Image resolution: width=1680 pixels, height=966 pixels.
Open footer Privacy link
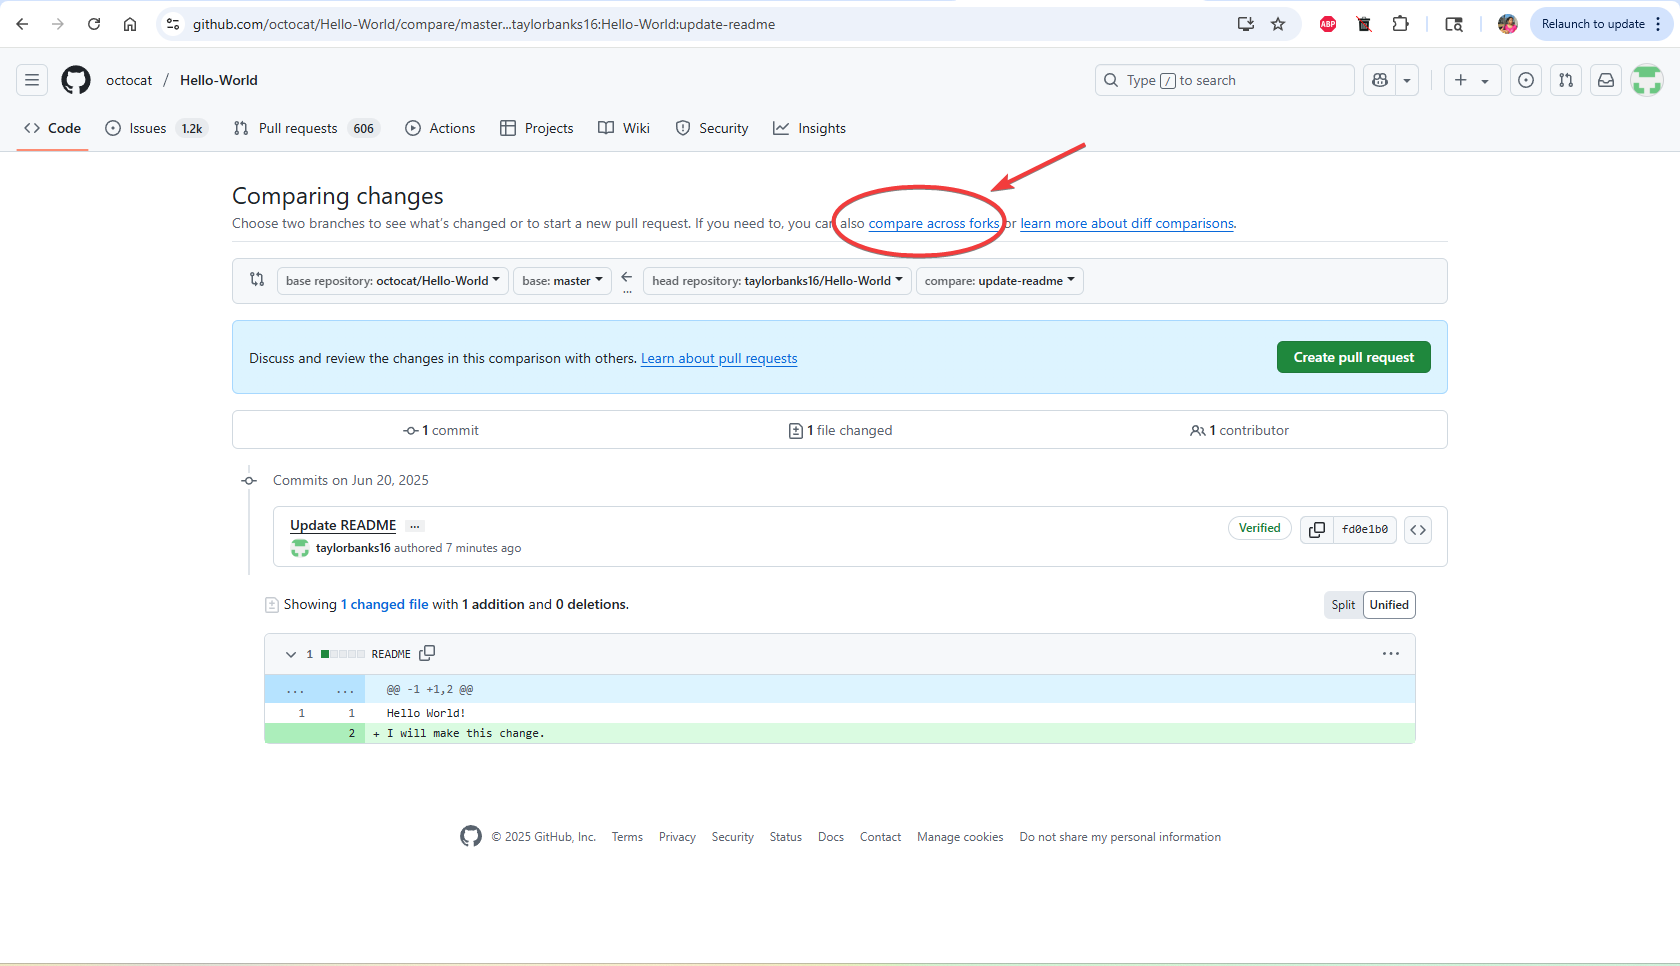pos(677,837)
